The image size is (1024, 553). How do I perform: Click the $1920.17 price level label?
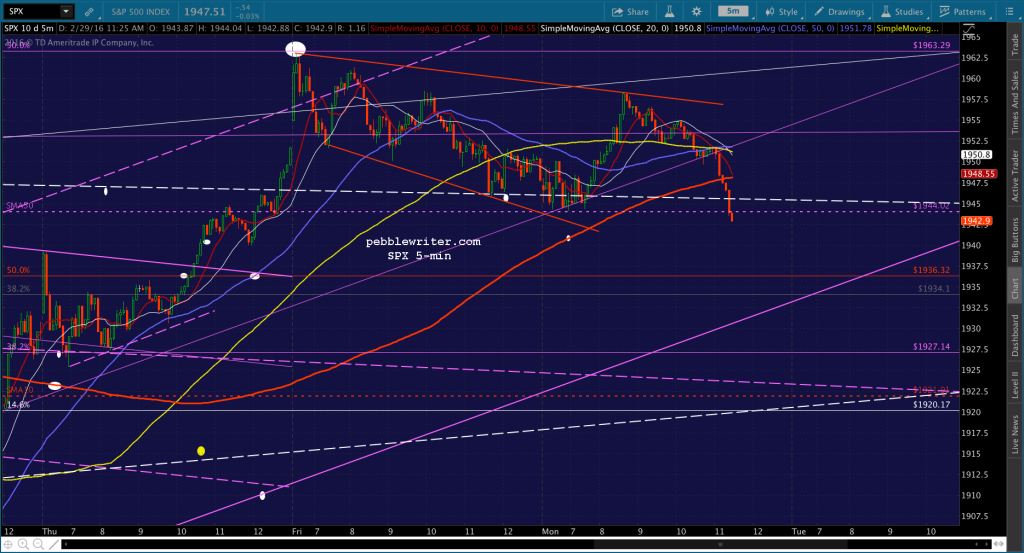click(x=931, y=405)
